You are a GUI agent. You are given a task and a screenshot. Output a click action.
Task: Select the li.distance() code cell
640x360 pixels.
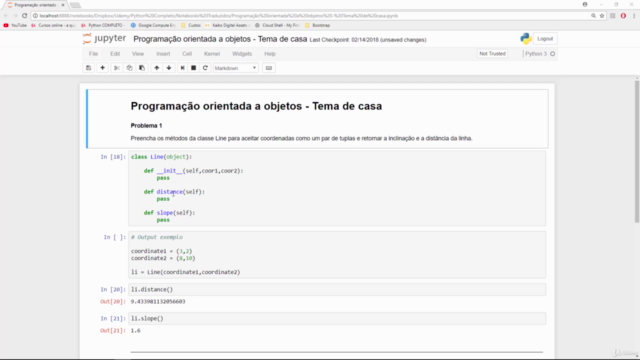click(x=337, y=289)
